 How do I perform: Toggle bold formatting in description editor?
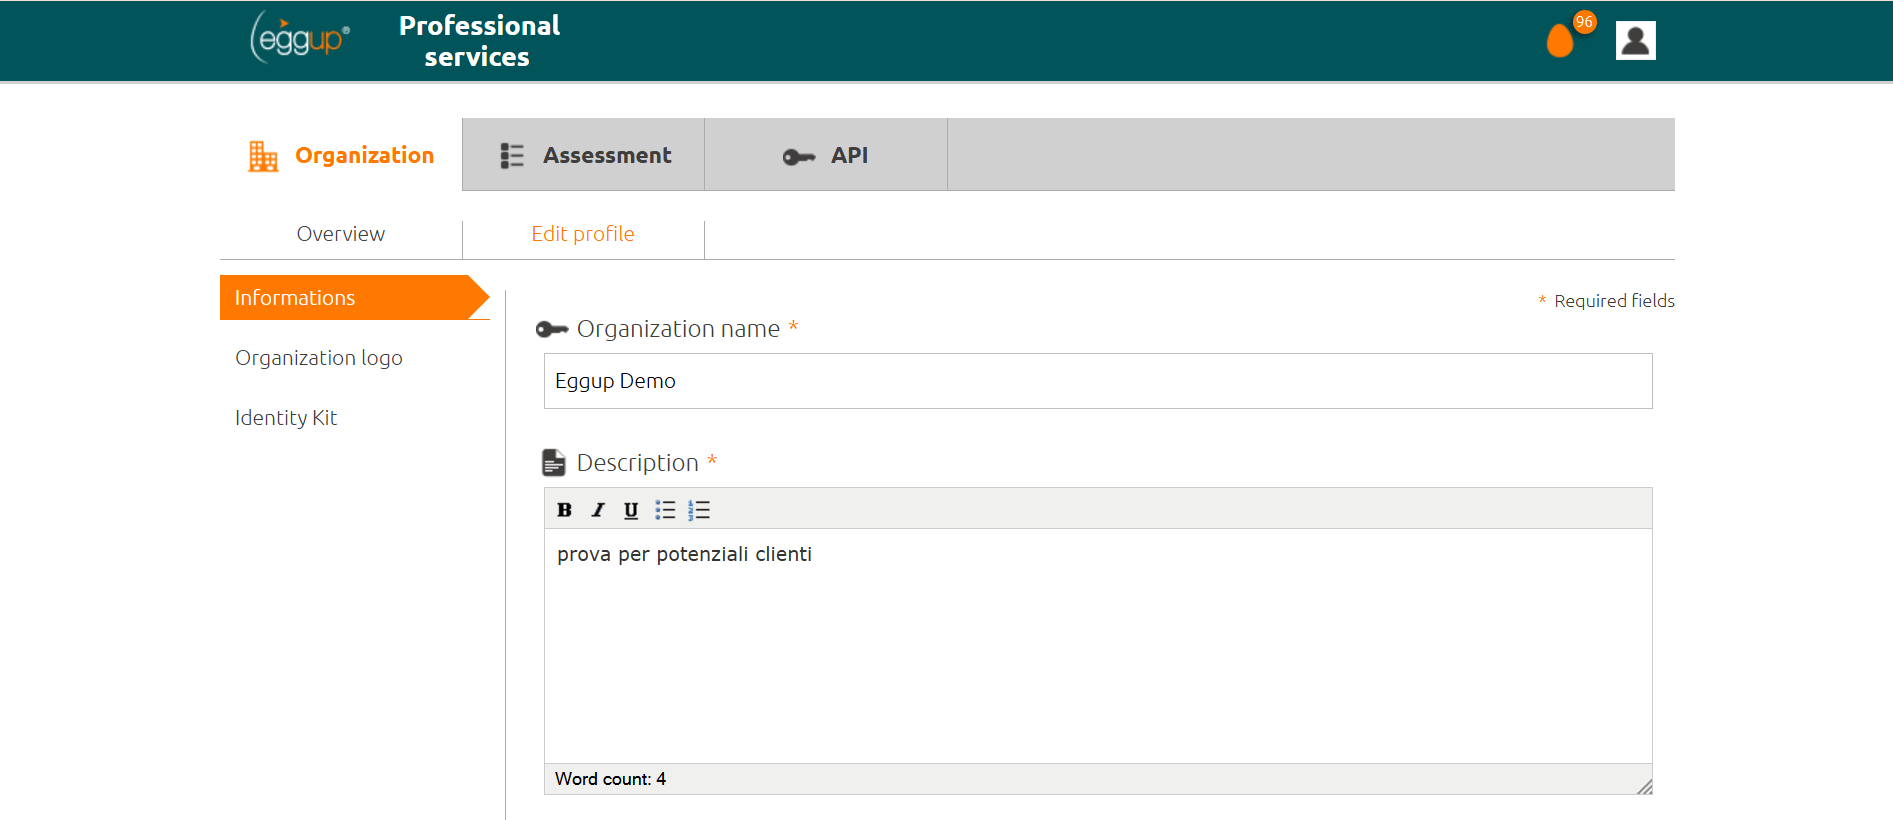click(x=564, y=510)
